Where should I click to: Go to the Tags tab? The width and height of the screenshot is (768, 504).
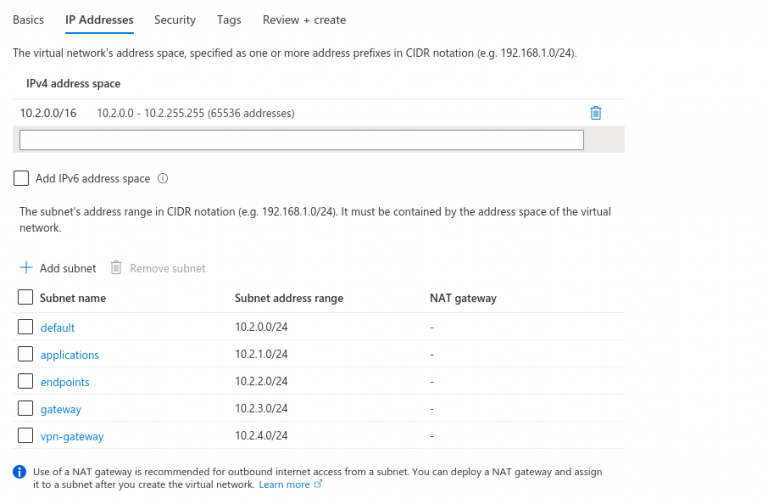pos(229,20)
